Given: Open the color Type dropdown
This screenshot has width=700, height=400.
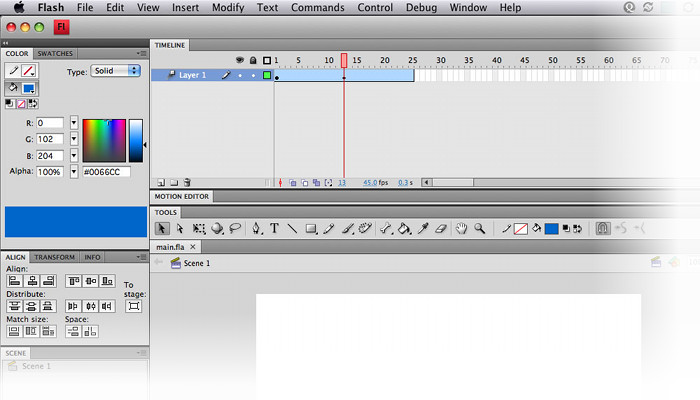Looking at the screenshot, I should click(116, 71).
